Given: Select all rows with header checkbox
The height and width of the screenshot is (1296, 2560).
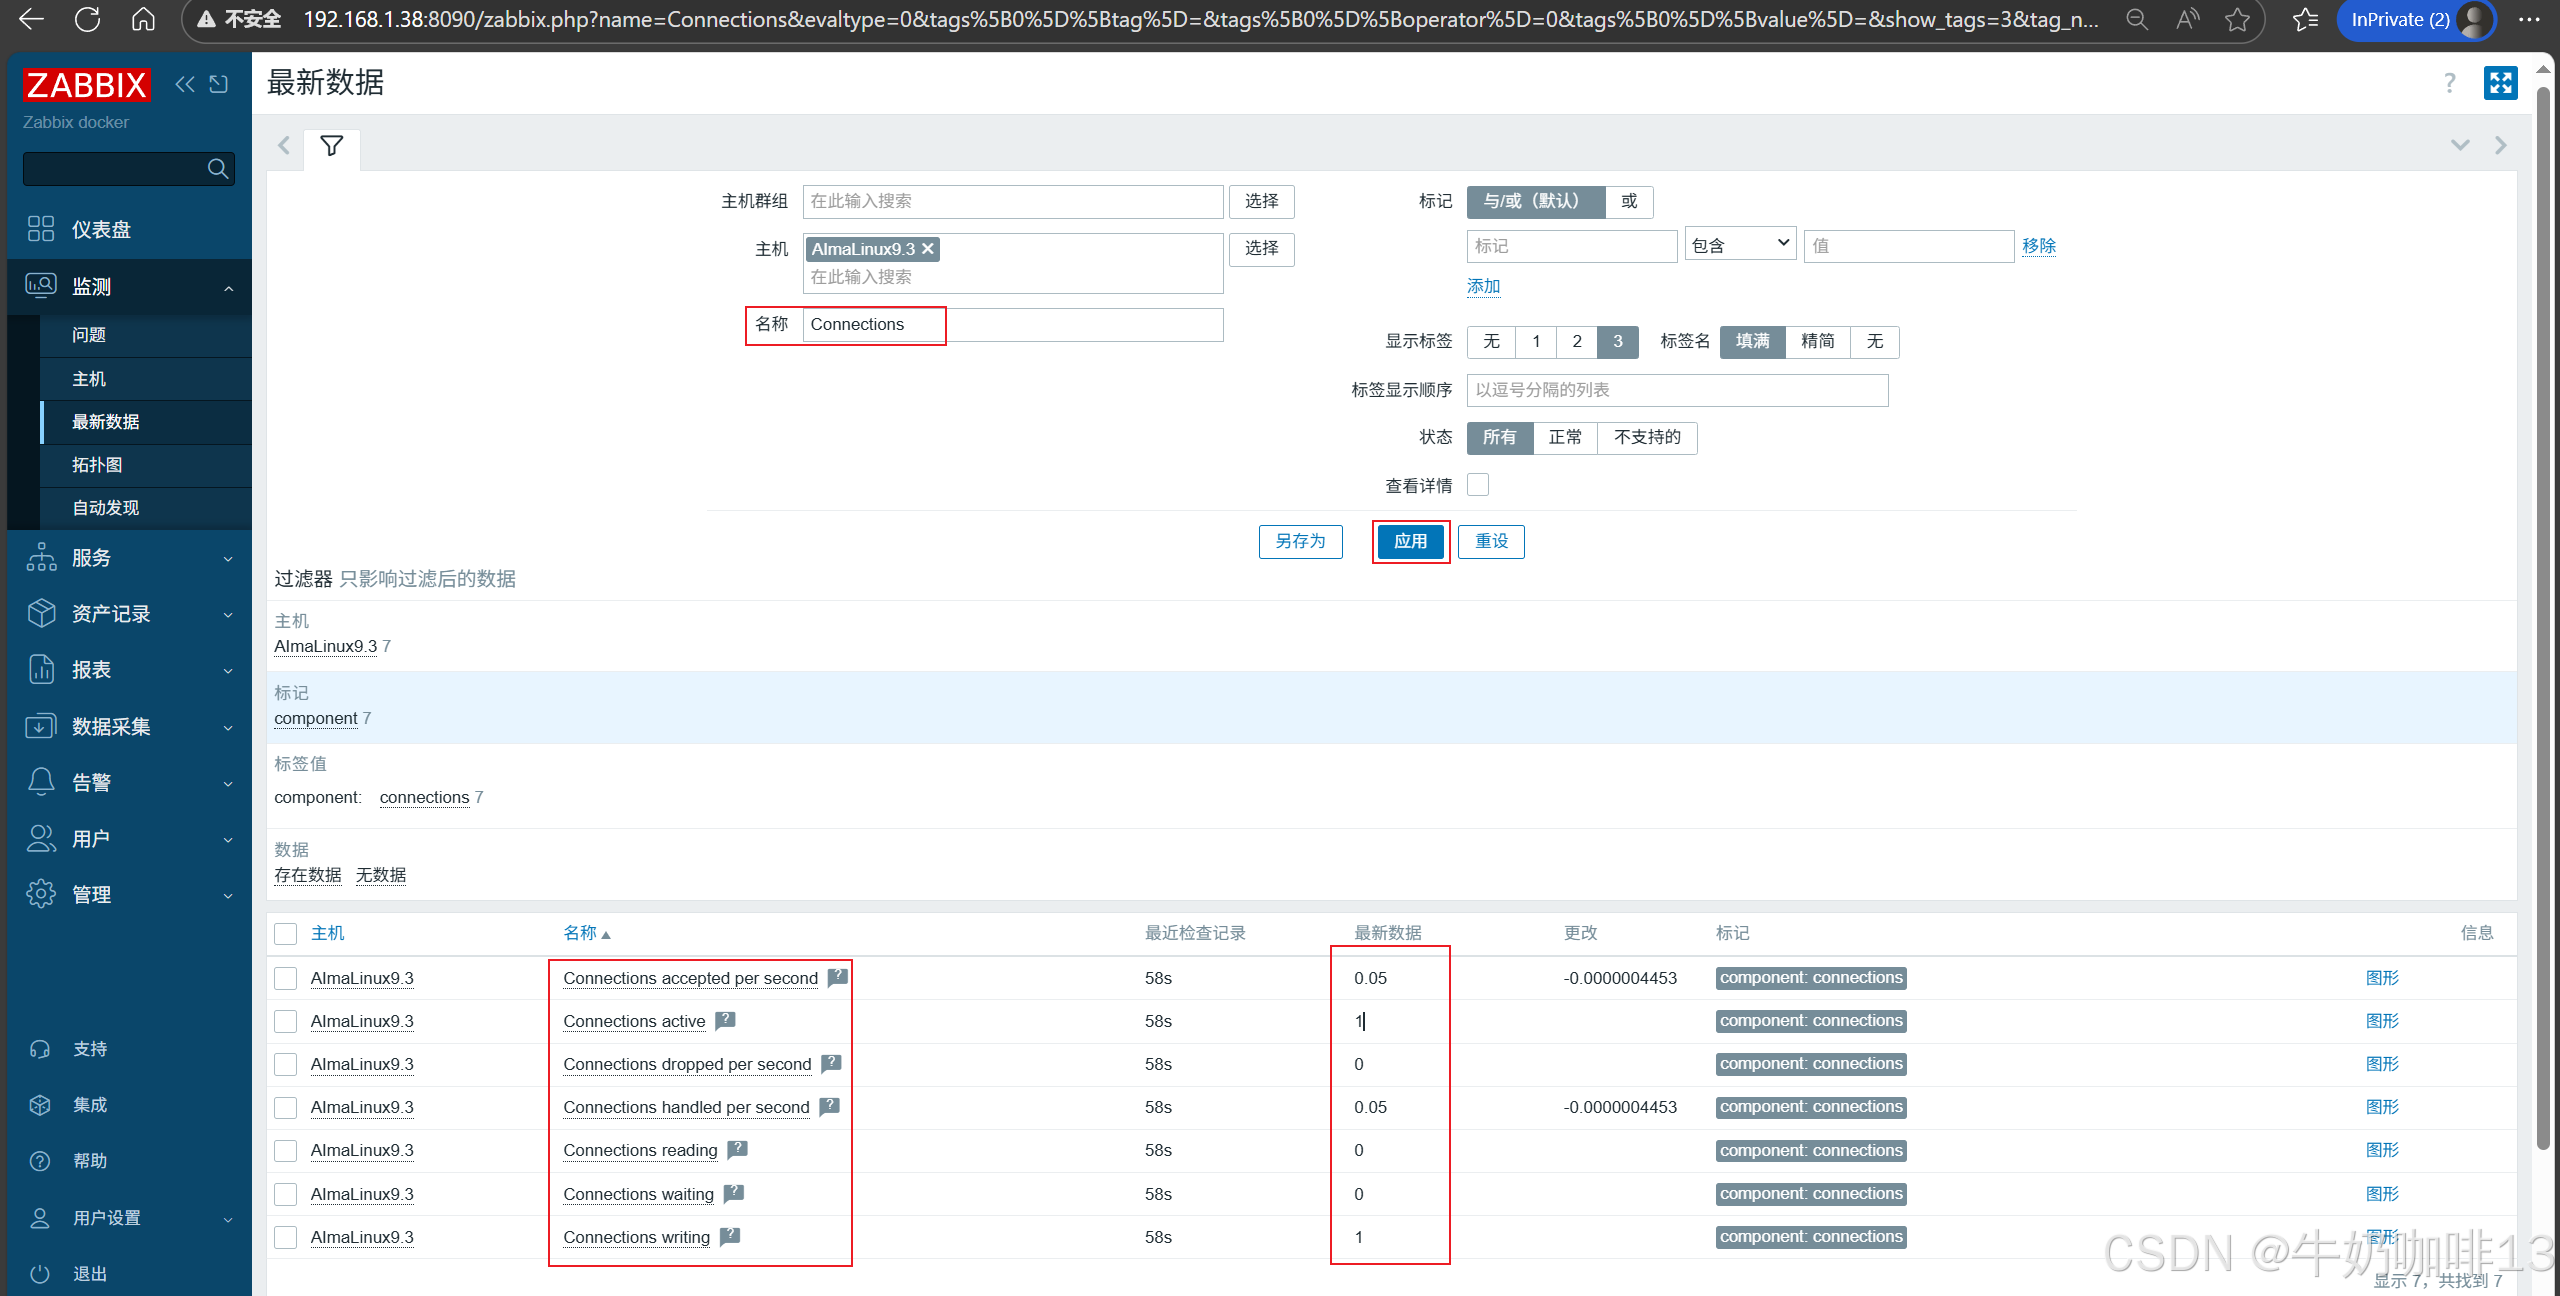Looking at the screenshot, I should (286, 933).
